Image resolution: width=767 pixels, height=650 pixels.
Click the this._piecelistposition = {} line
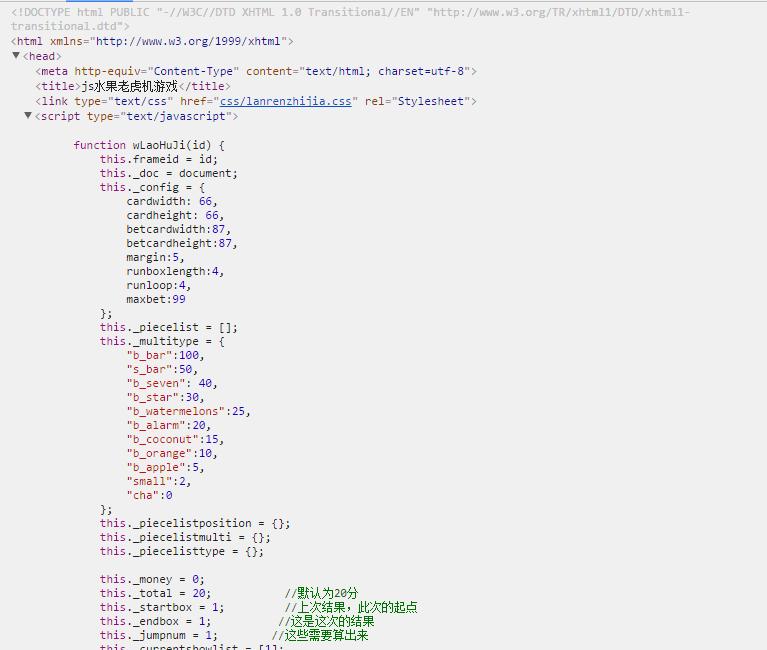[195, 523]
